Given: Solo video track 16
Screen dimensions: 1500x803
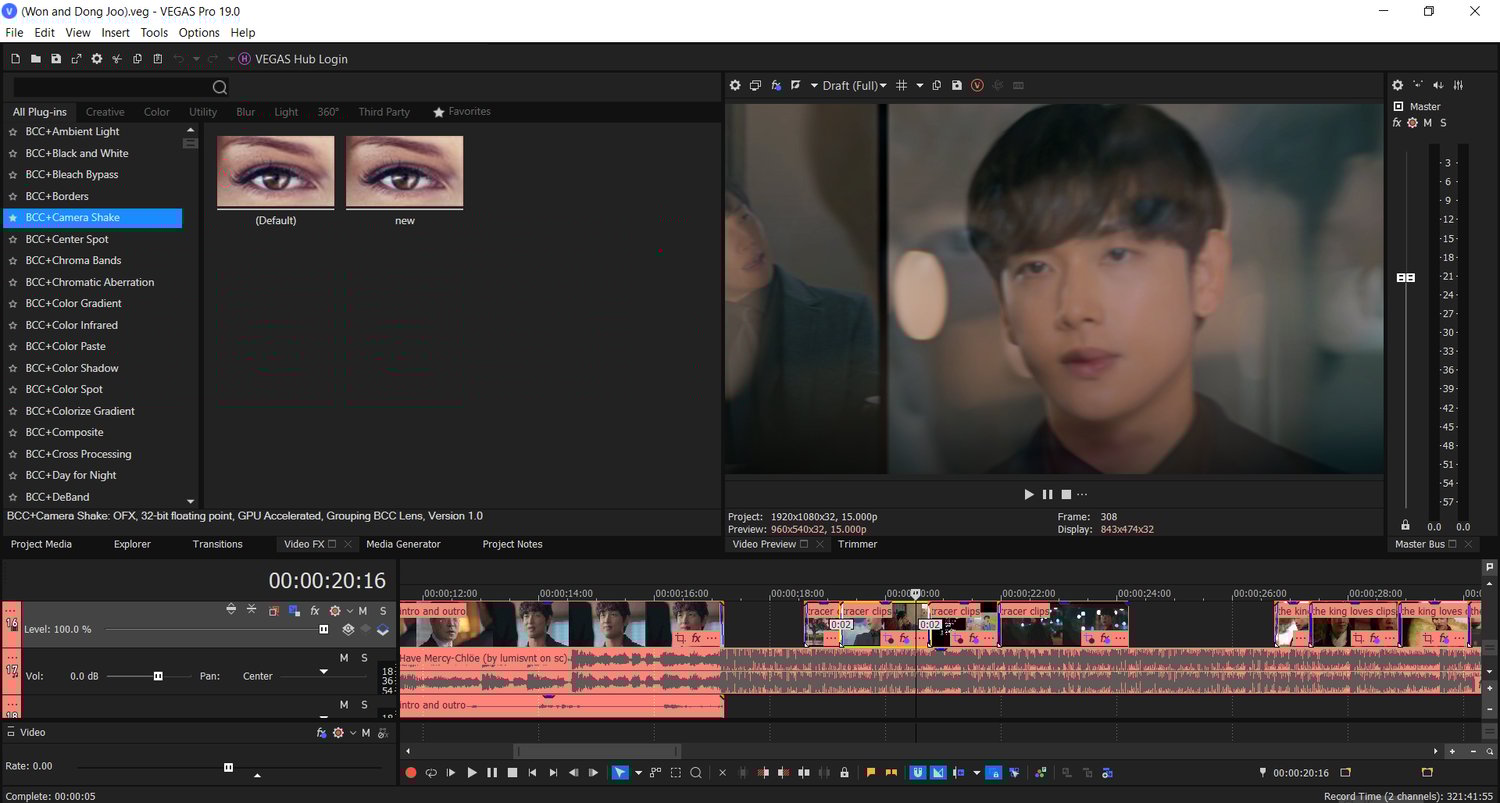Looking at the screenshot, I should click(383, 610).
